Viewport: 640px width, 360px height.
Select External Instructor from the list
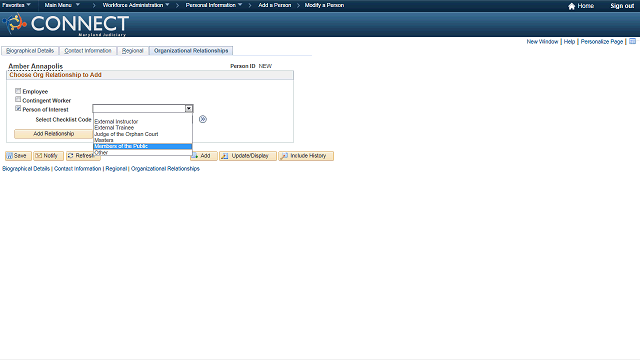pyautogui.click(x=142, y=122)
